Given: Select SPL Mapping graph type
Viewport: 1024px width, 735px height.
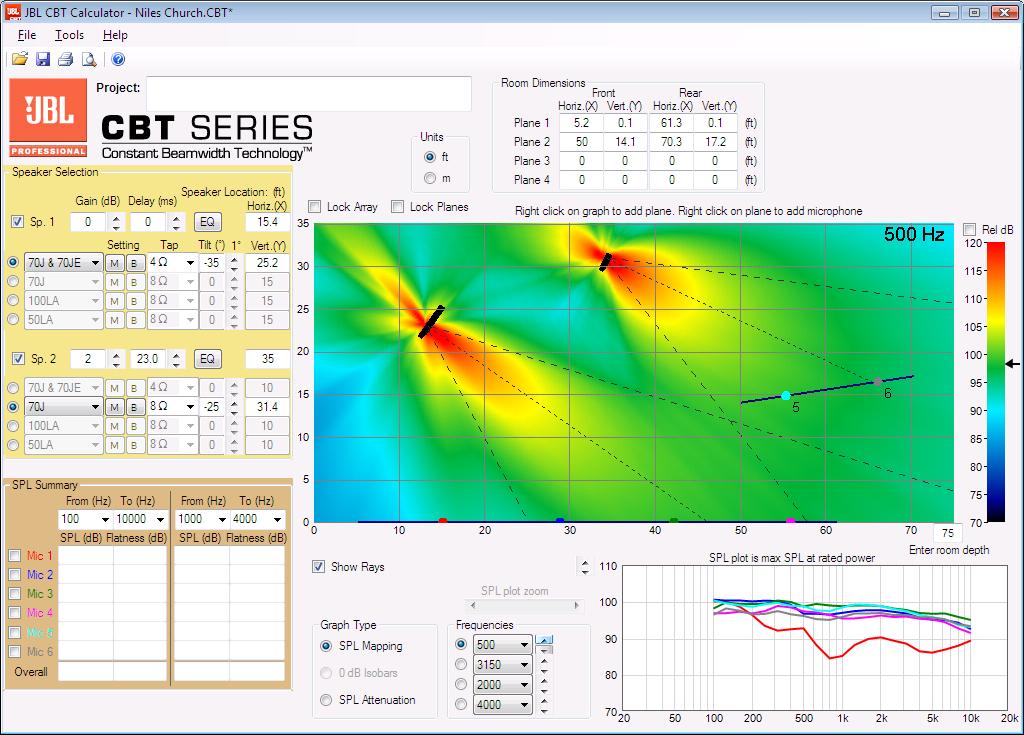Looking at the screenshot, I should [x=326, y=645].
